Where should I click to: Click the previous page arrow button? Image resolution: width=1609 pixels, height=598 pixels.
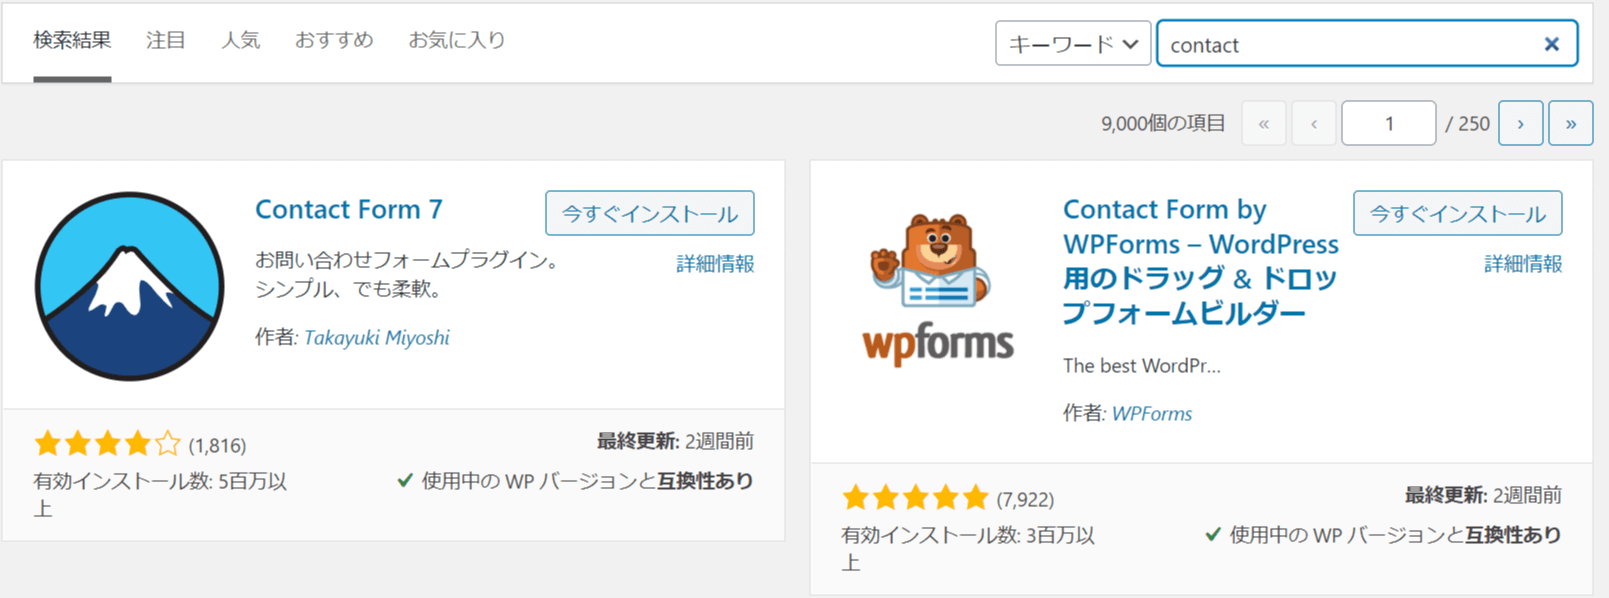click(x=1313, y=124)
